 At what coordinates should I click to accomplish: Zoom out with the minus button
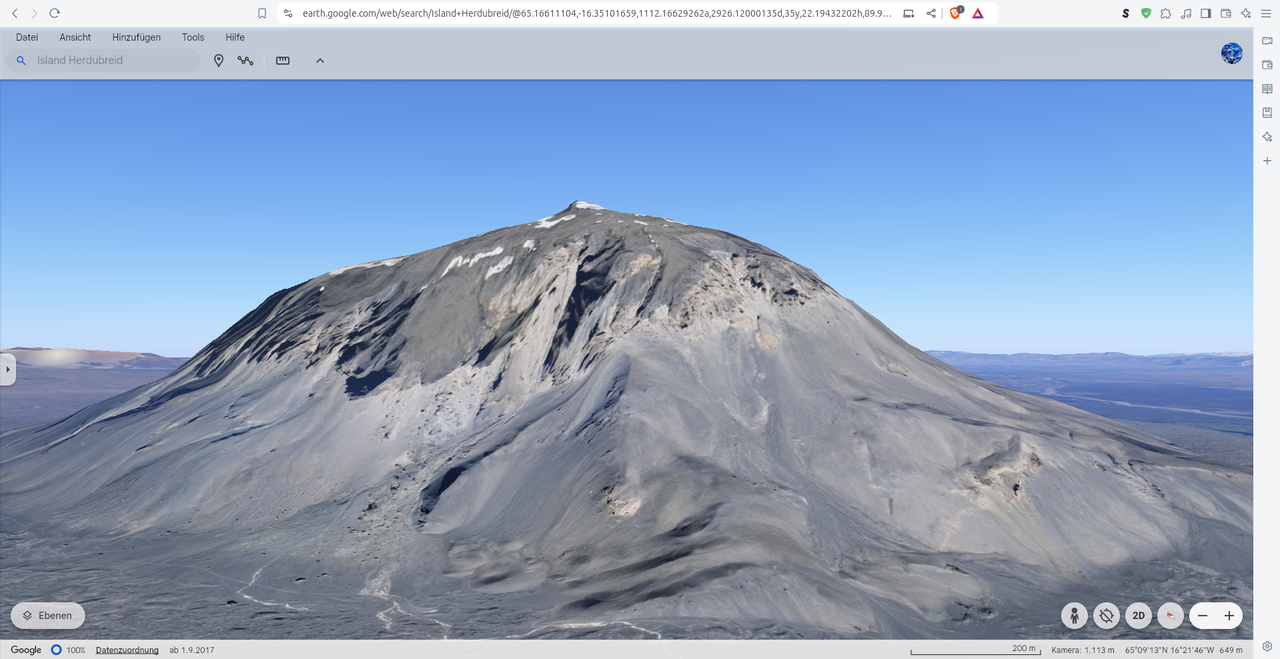click(x=1203, y=616)
